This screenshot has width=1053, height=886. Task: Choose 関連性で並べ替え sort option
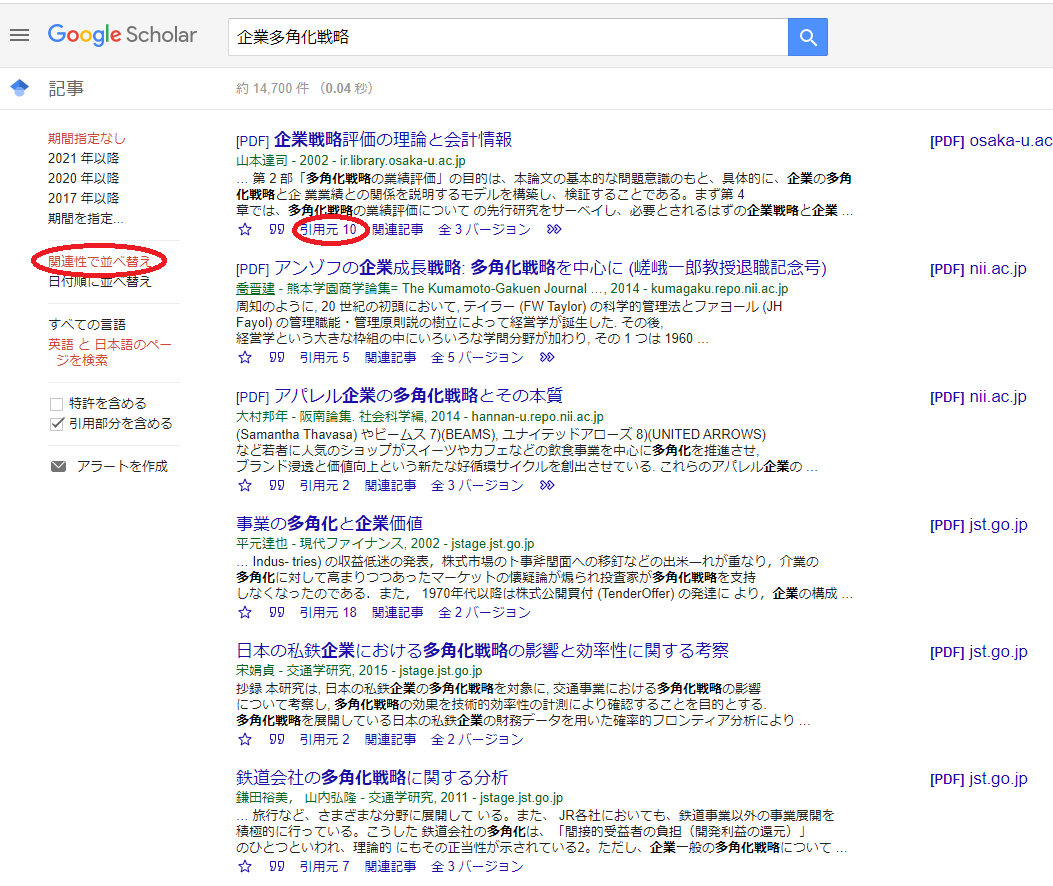[x=99, y=261]
